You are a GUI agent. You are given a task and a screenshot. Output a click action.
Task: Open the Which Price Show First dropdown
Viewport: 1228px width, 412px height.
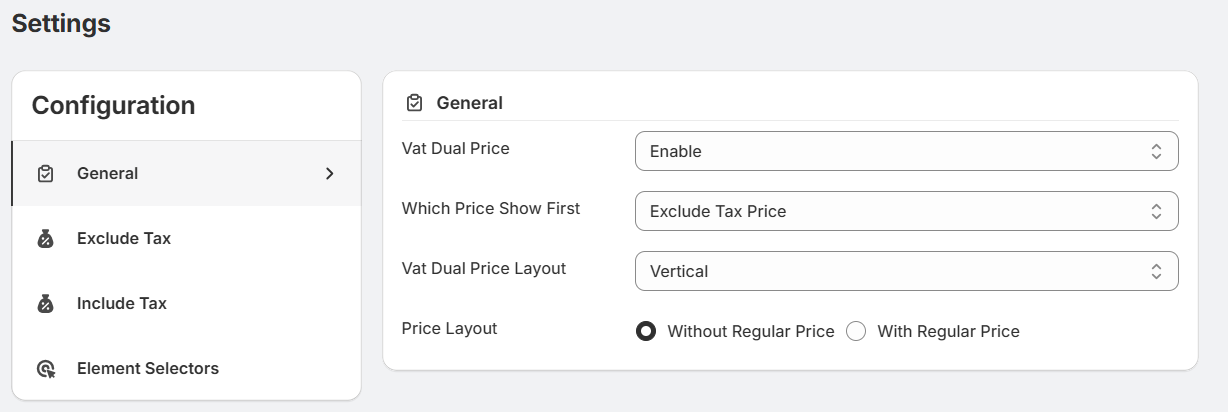click(x=906, y=212)
